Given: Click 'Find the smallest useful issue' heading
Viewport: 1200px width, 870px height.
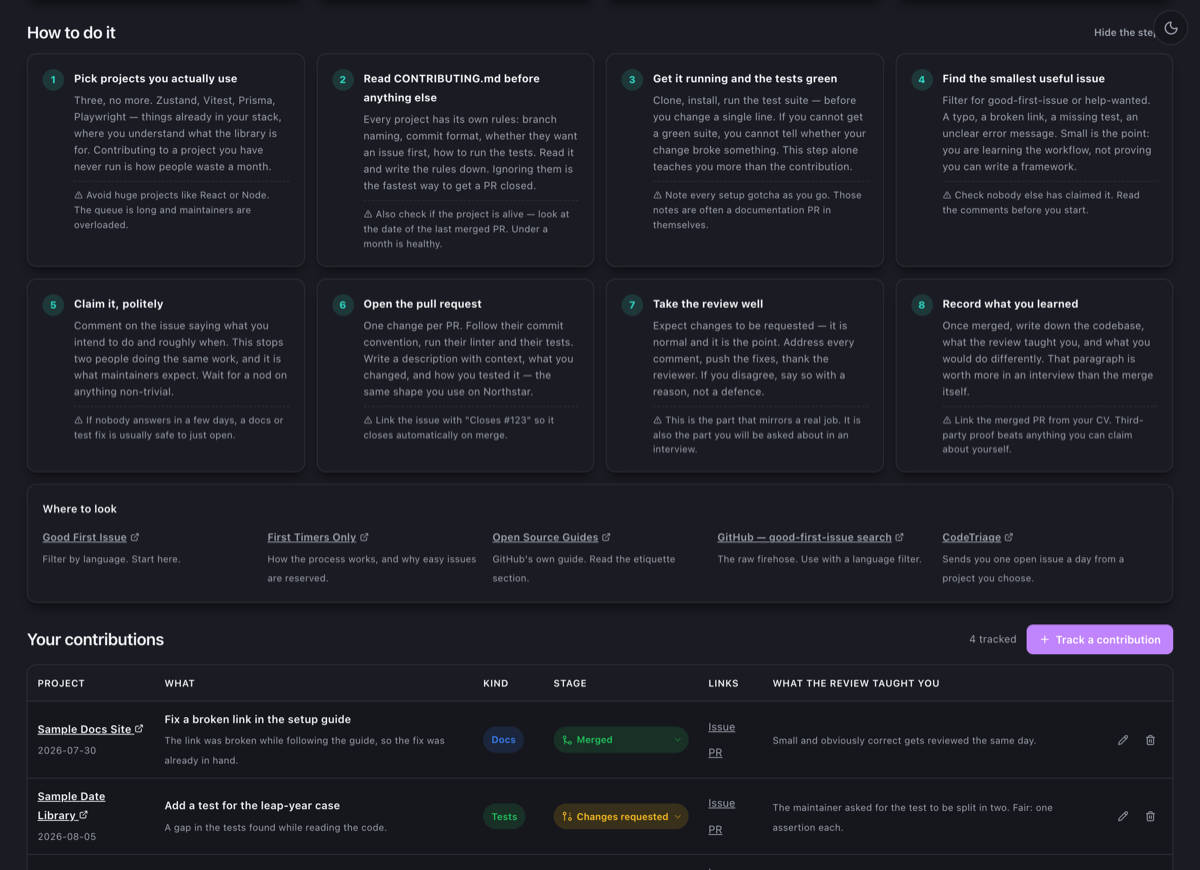Looking at the screenshot, I should pos(1024,78).
